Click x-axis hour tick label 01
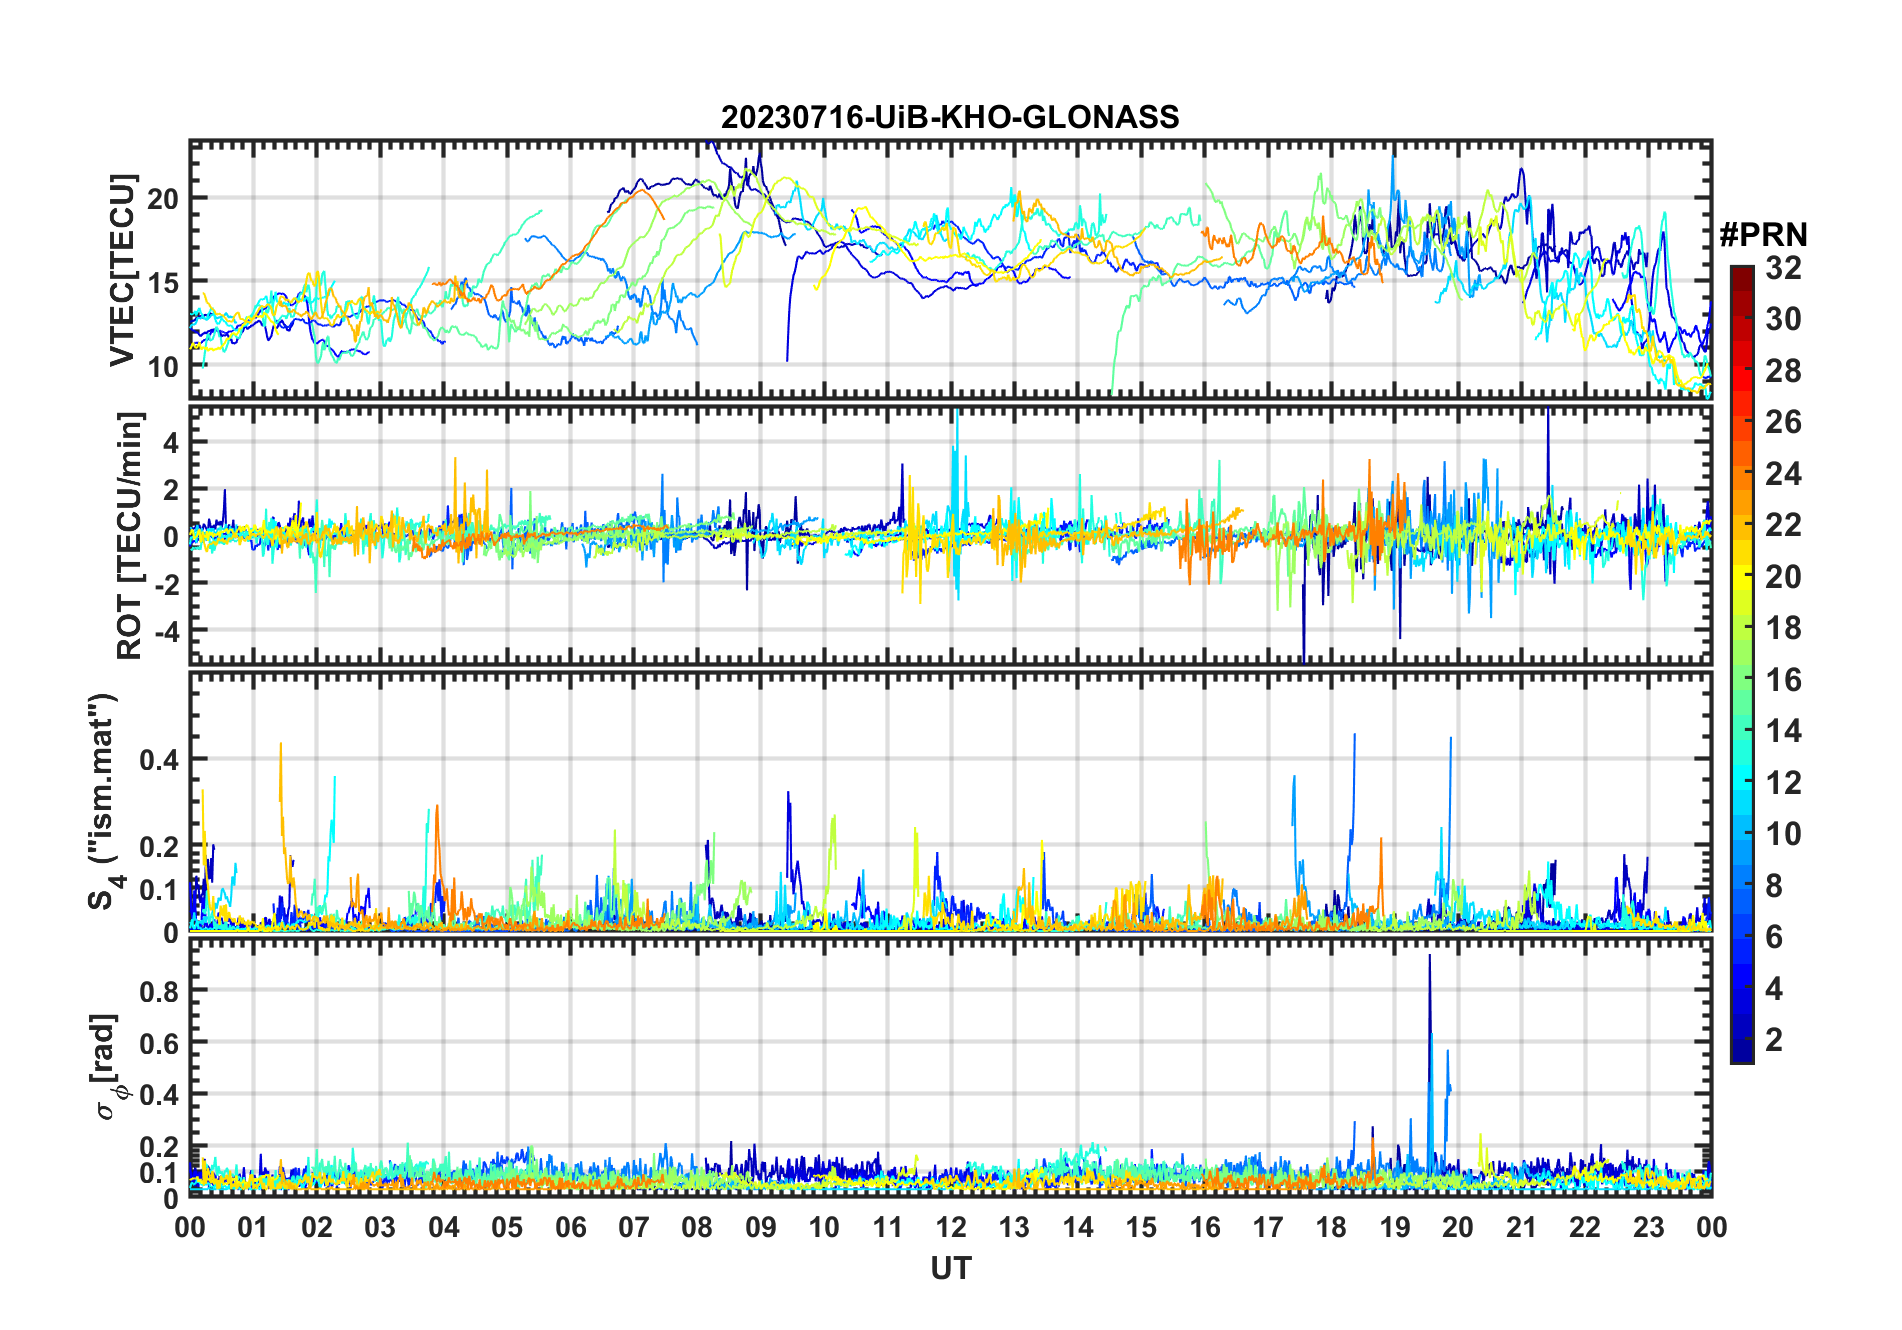1902x1330 pixels. click(253, 1227)
